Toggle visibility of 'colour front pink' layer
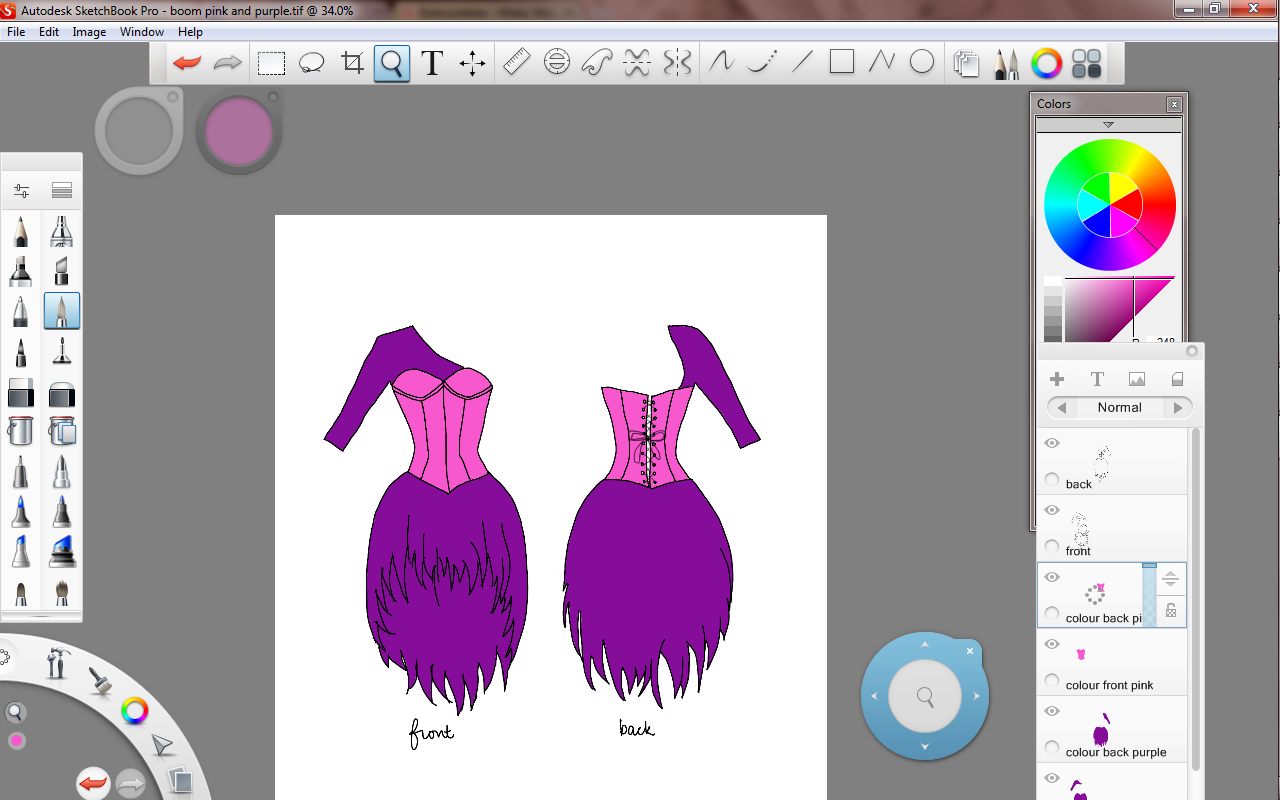This screenshot has width=1280, height=800. tap(1052, 644)
